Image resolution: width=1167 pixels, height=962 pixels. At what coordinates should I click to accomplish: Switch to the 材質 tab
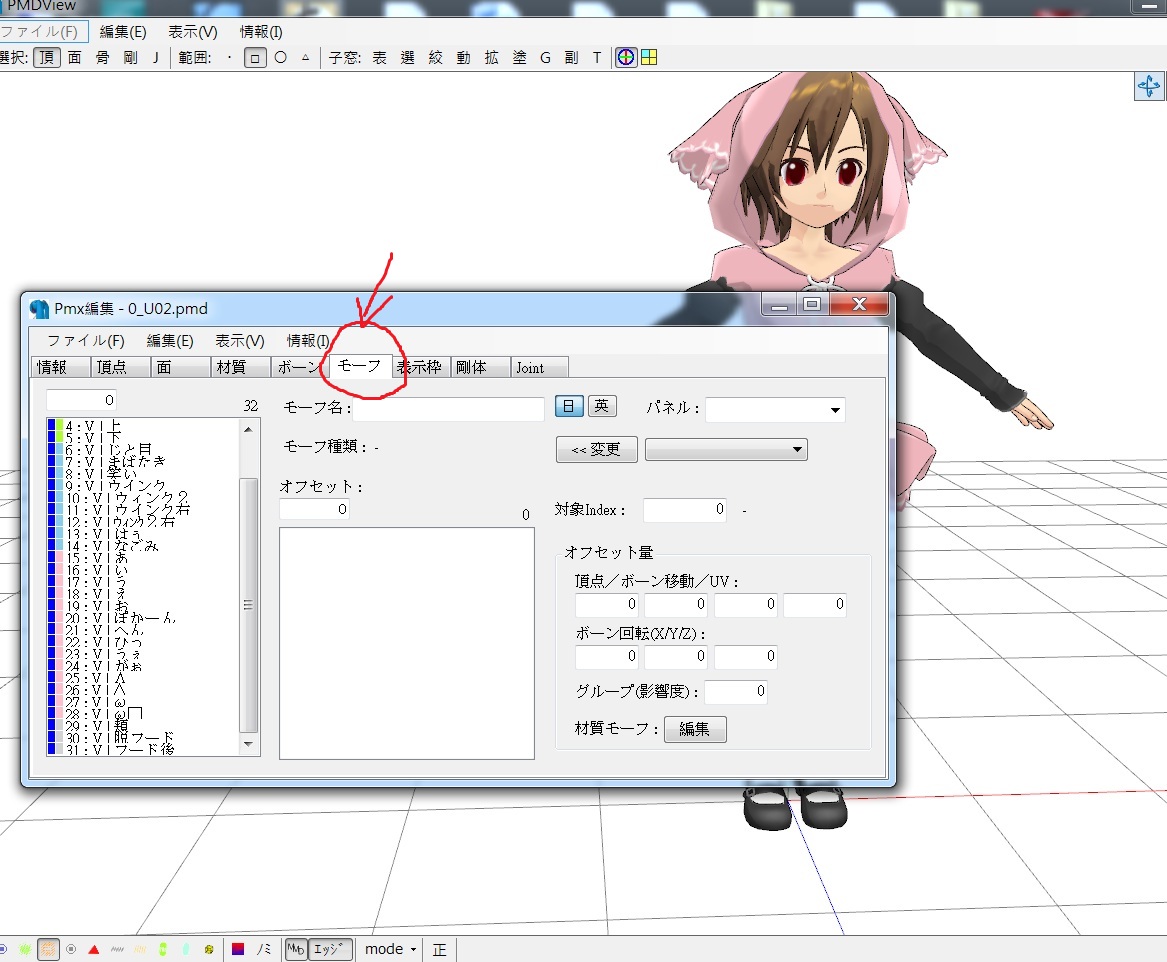click(232, 368)
